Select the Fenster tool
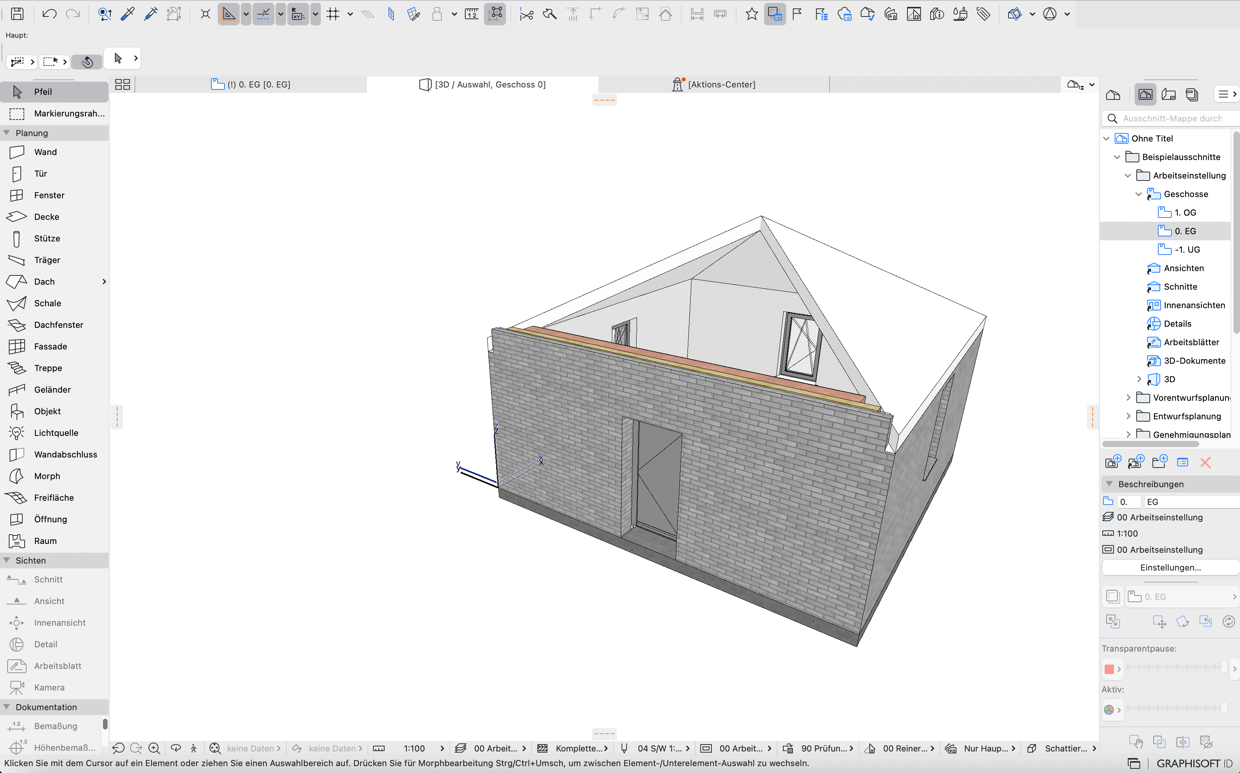 tap(54, 195)
